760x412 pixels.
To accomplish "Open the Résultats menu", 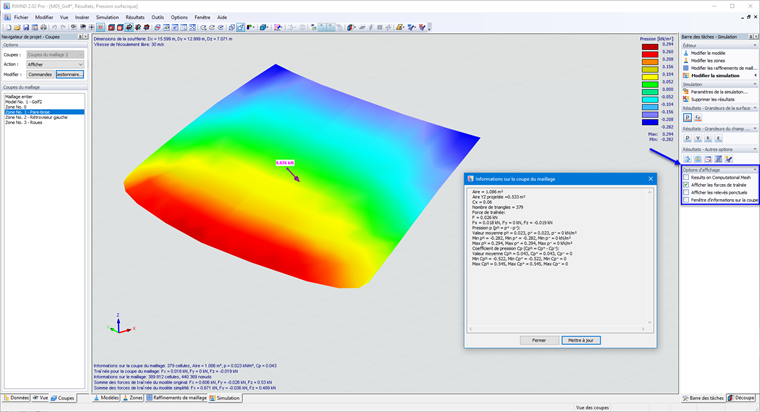I will tap(135, 17).
